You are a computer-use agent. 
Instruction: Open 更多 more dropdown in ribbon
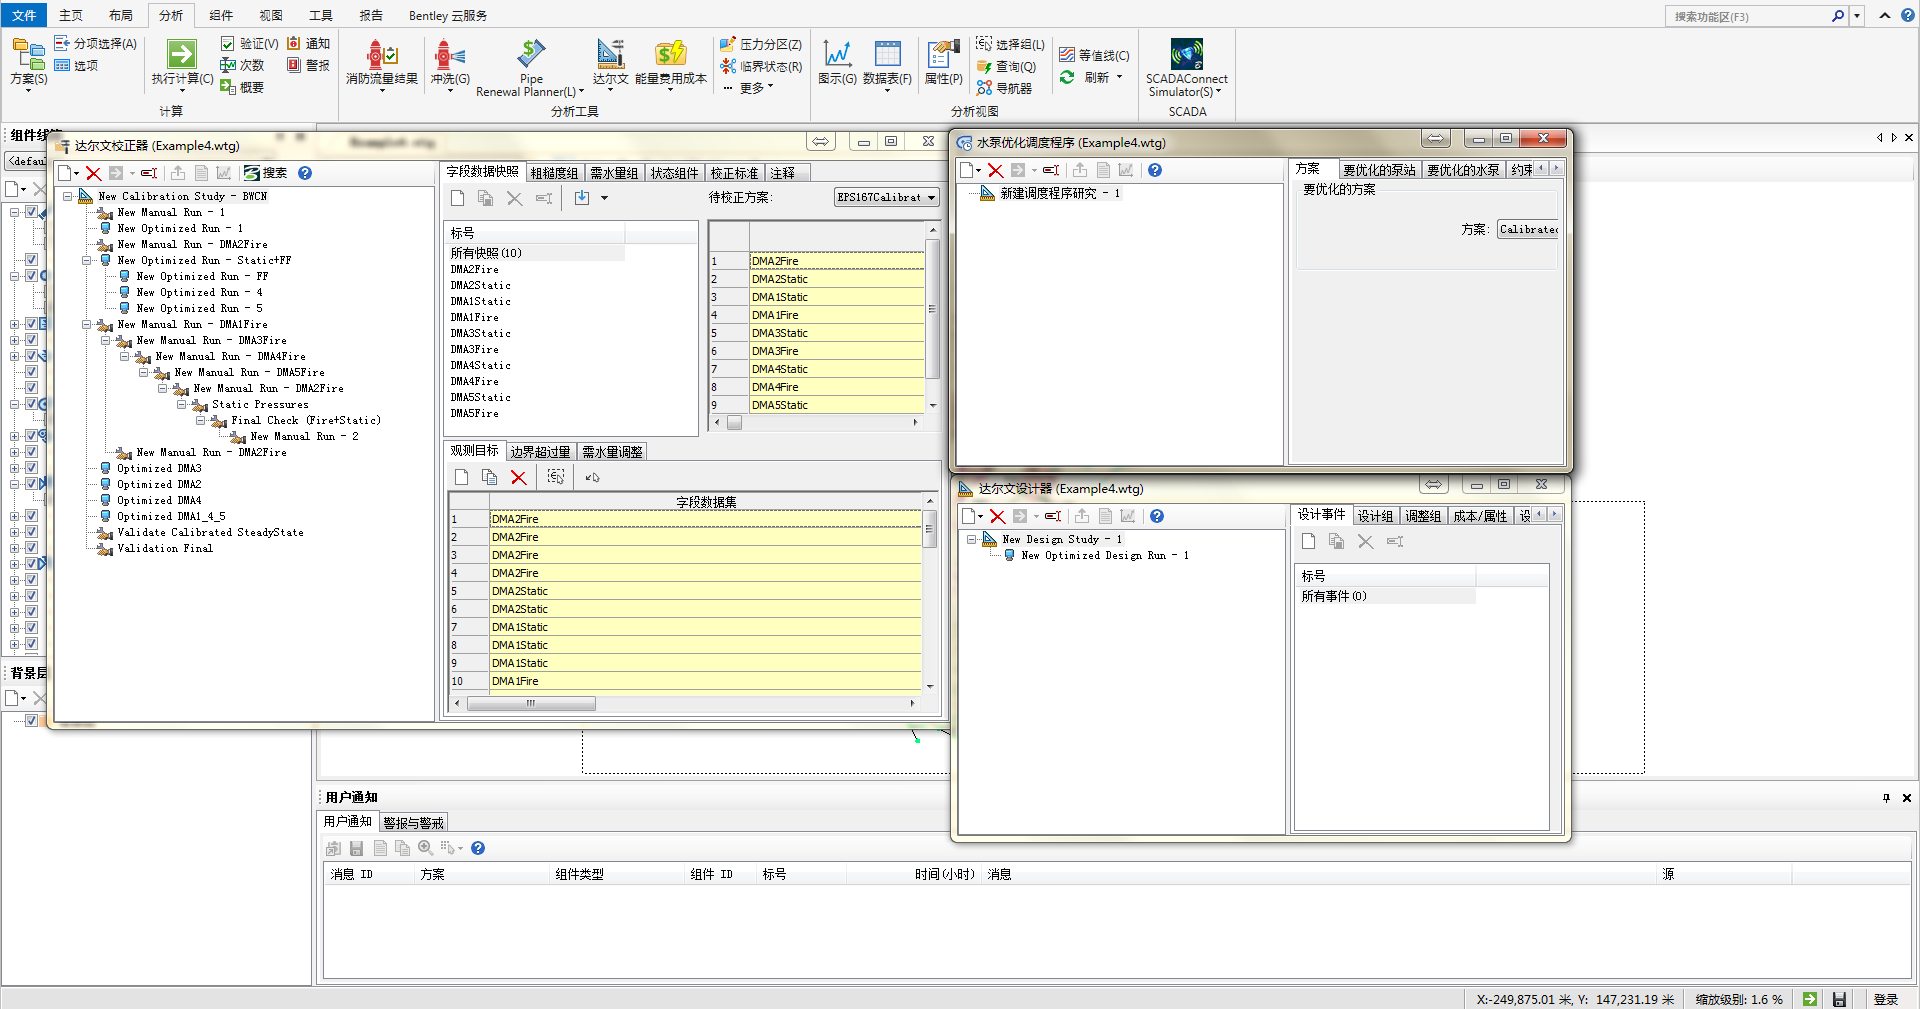pos(749,88)
